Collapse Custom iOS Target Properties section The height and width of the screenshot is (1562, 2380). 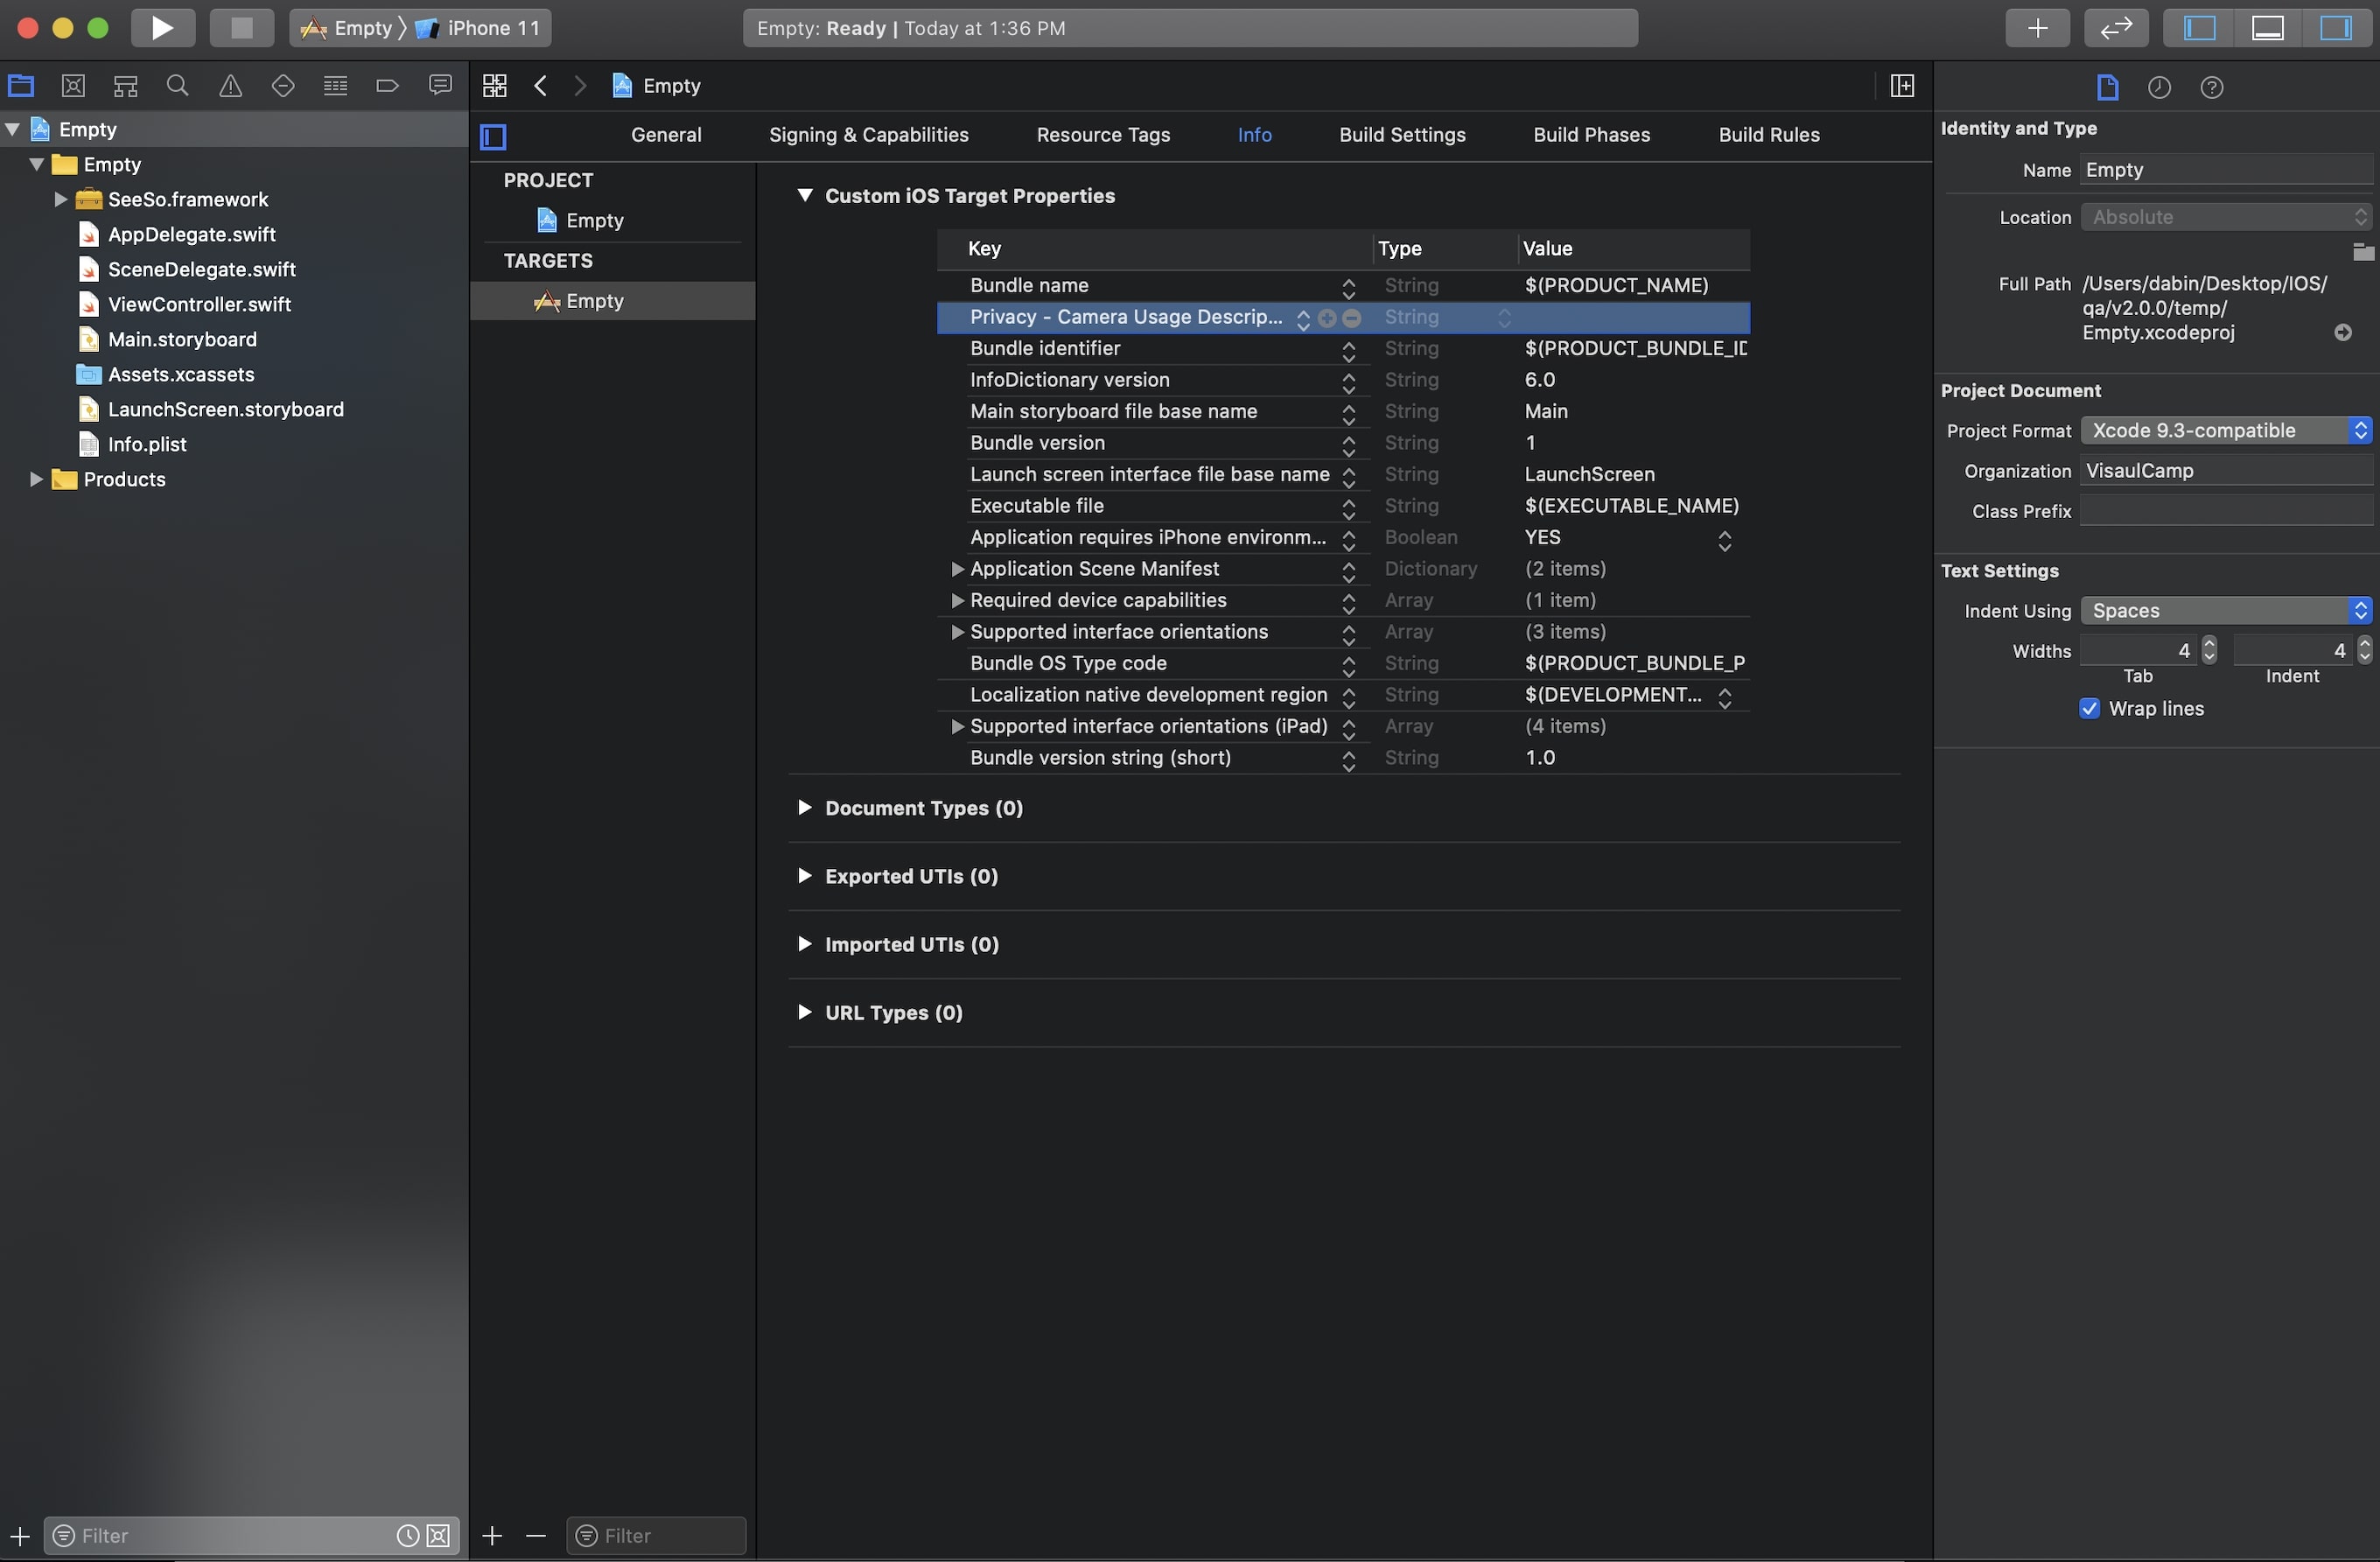pos(804,195)
